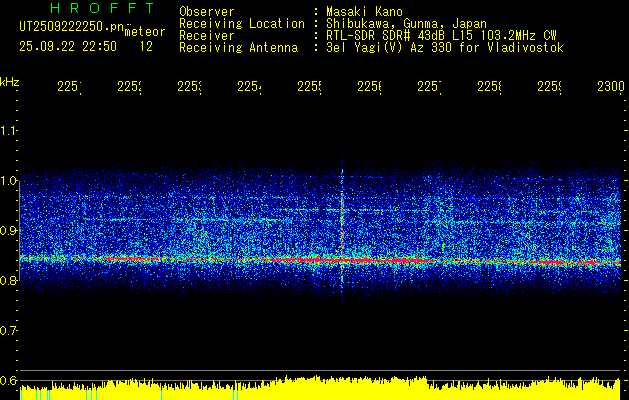Click the HROFFT title text
Screen dimensions: 629x400
[x=102, y=8]
